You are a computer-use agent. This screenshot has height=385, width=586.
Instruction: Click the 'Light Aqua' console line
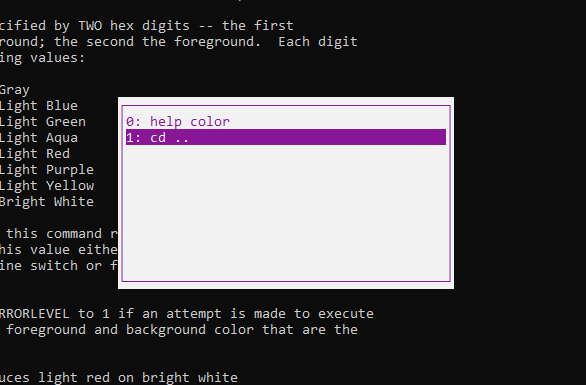[38, 138]
